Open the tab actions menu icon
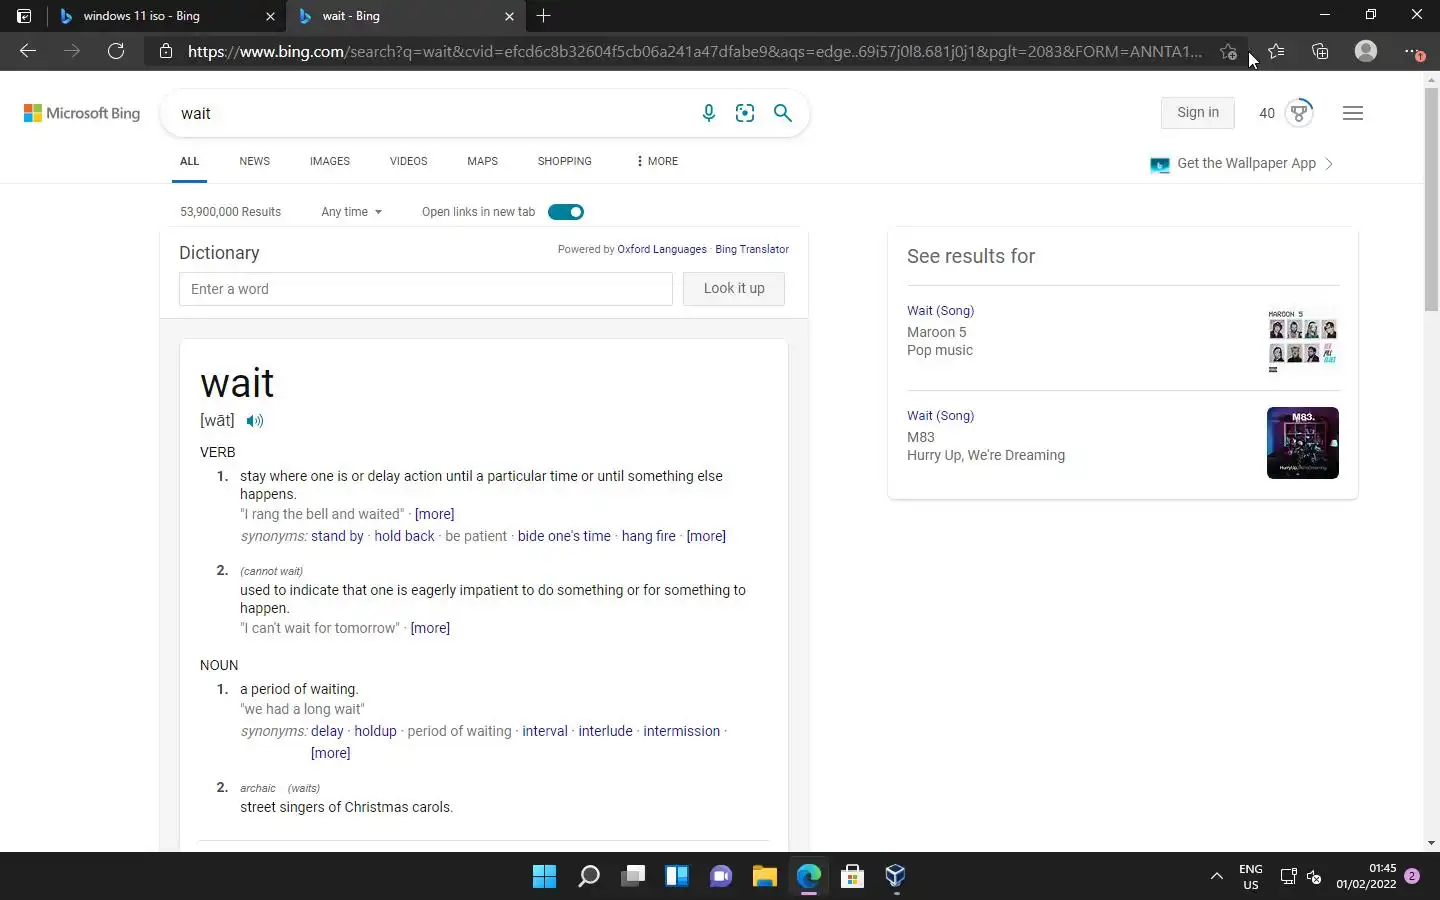 pyautogui.click(x=24, y=16)
